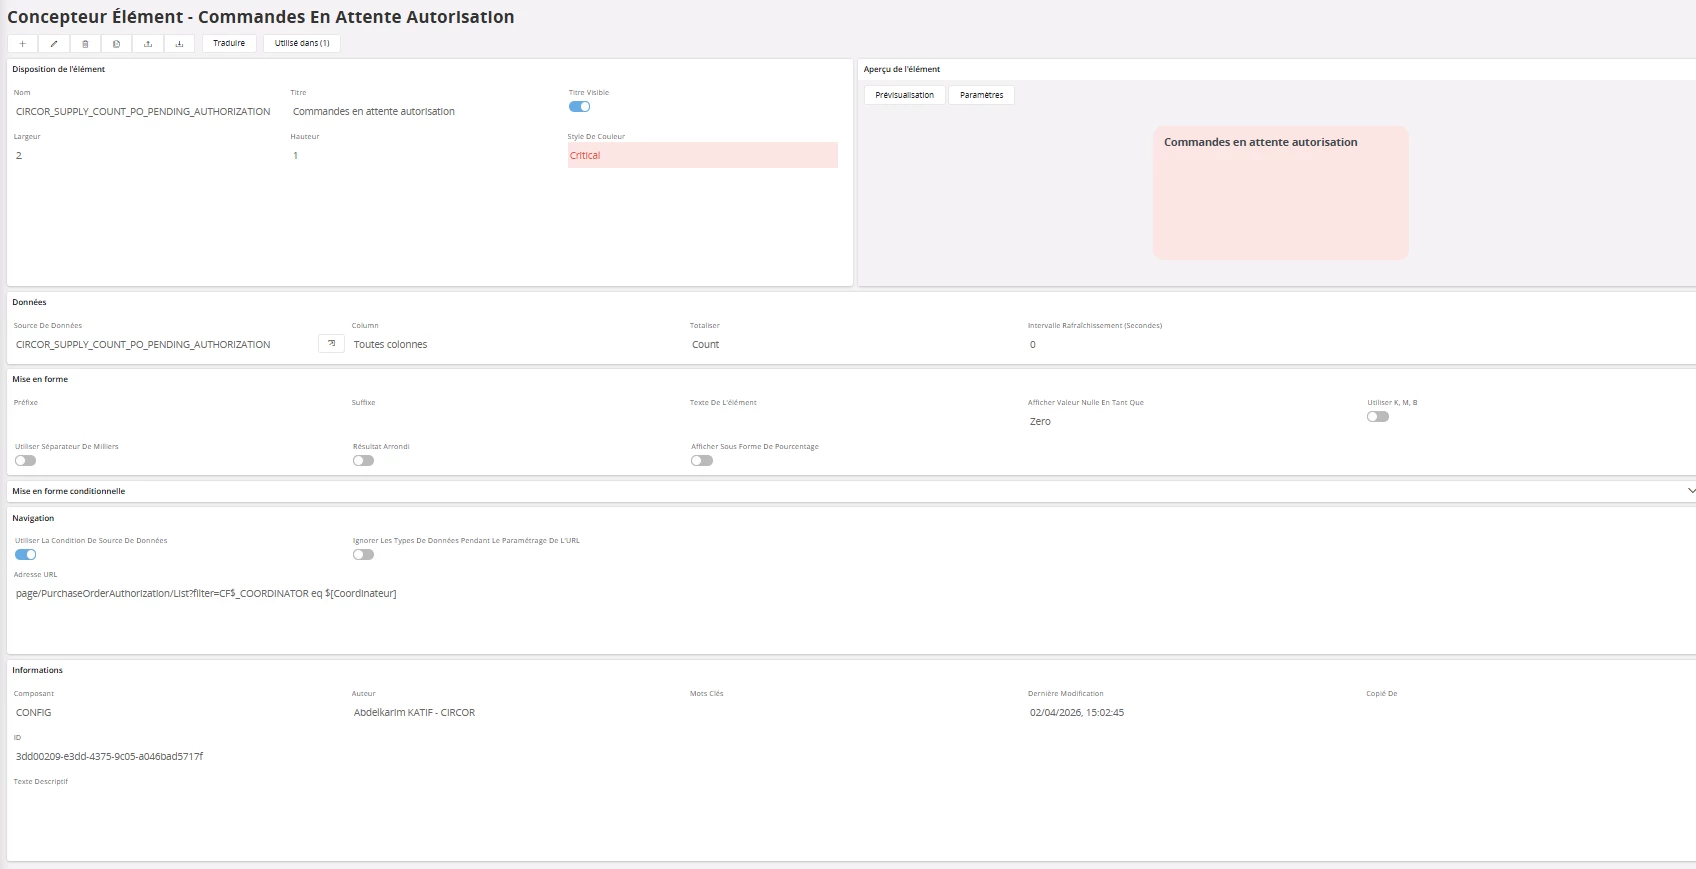The image size is (1696, 869).
Task: Open the Source De Données field
Action: coord(164,344)
